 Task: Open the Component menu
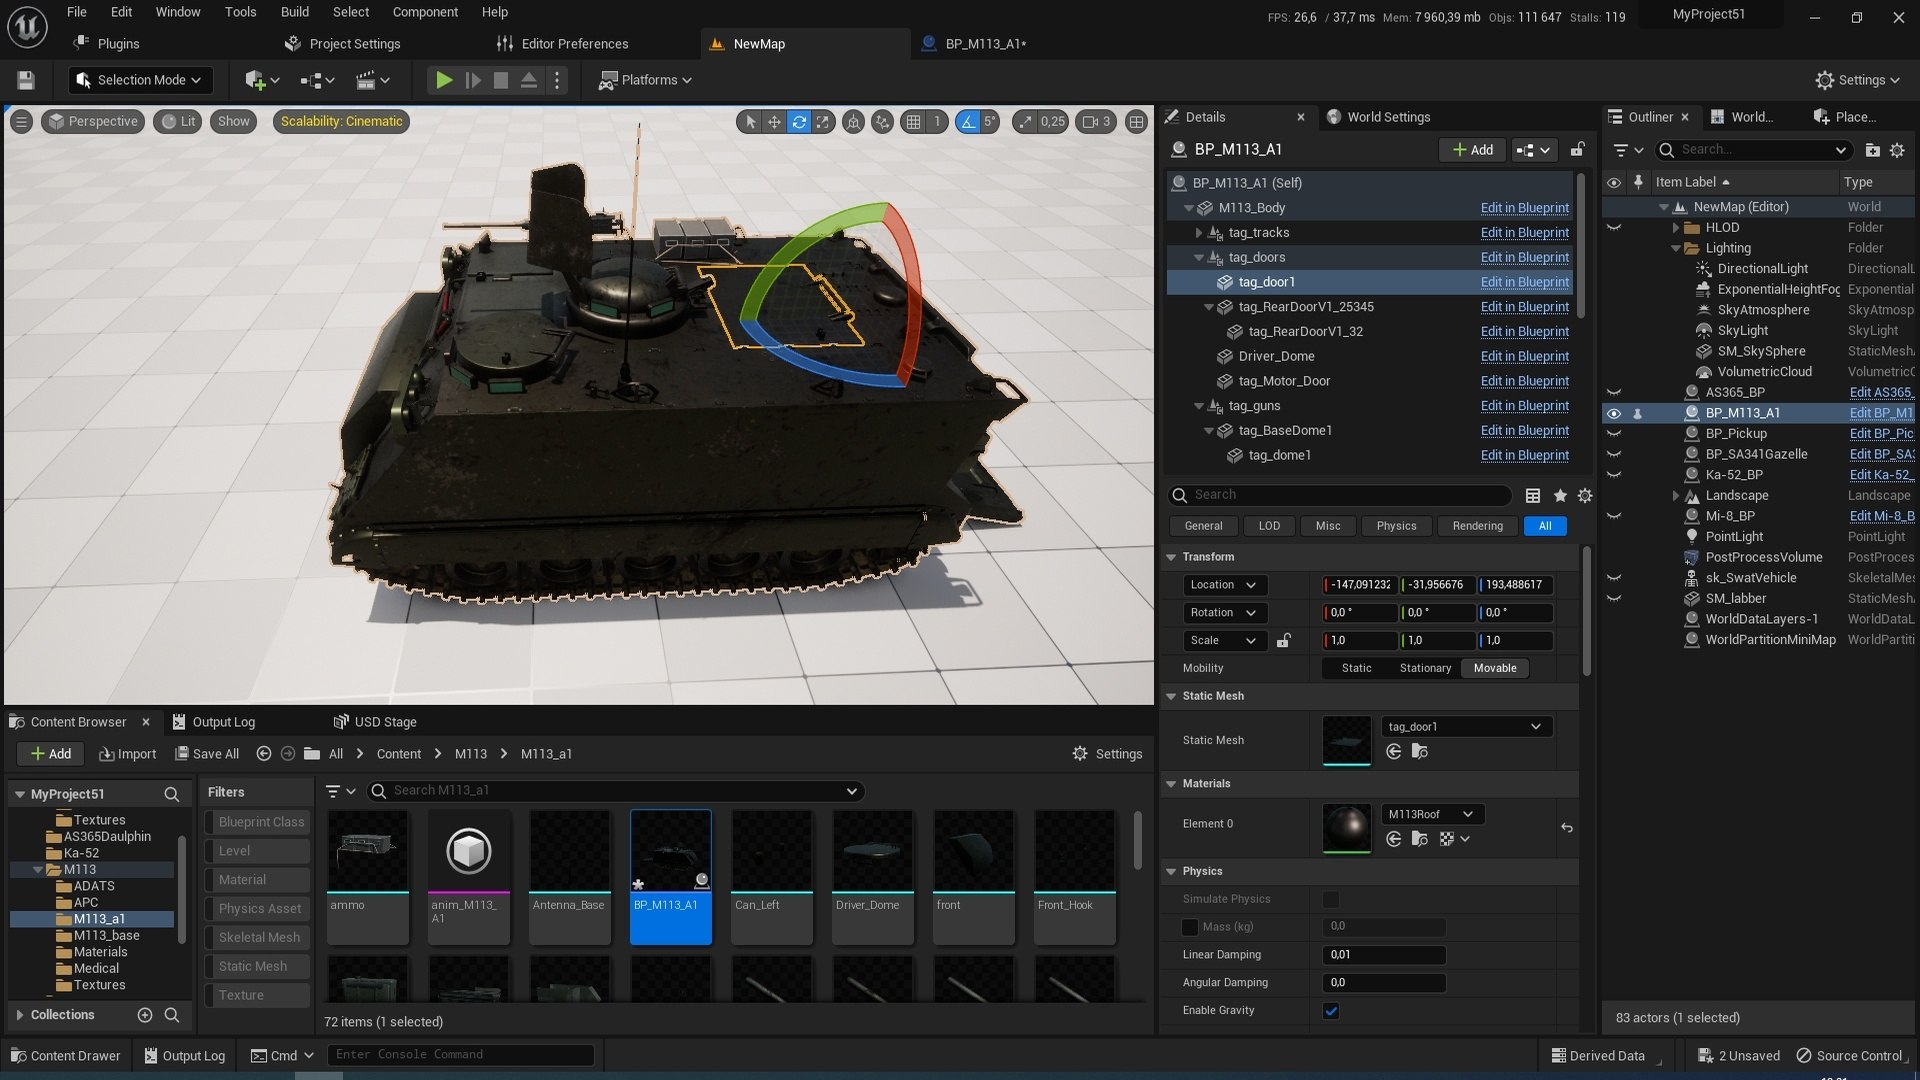[x=425, y=12]
